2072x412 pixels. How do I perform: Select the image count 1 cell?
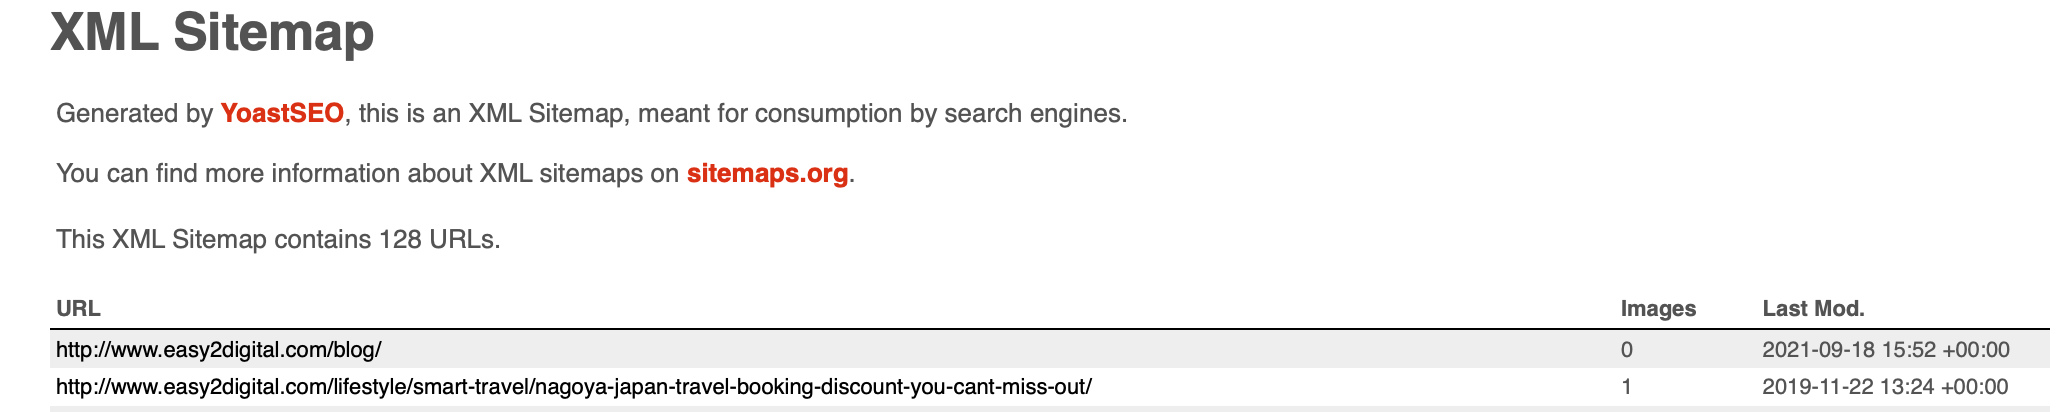click(x=1627, y=387)
